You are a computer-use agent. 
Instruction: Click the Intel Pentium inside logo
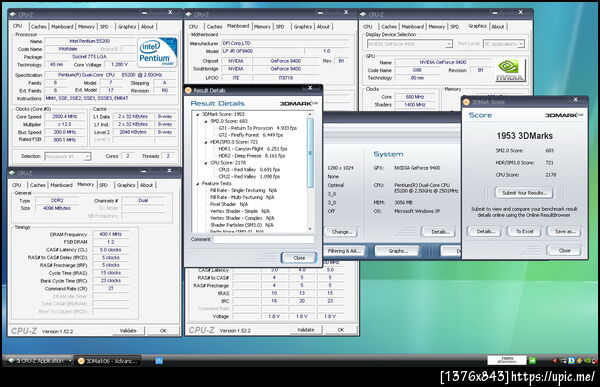tap(157, 52)
